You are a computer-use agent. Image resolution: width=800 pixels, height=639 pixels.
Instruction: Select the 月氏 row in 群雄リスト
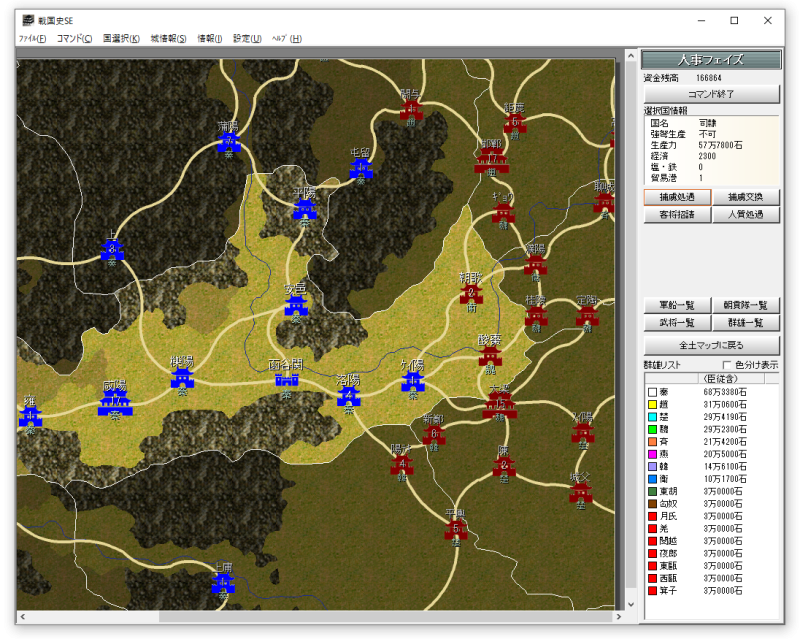712,516
